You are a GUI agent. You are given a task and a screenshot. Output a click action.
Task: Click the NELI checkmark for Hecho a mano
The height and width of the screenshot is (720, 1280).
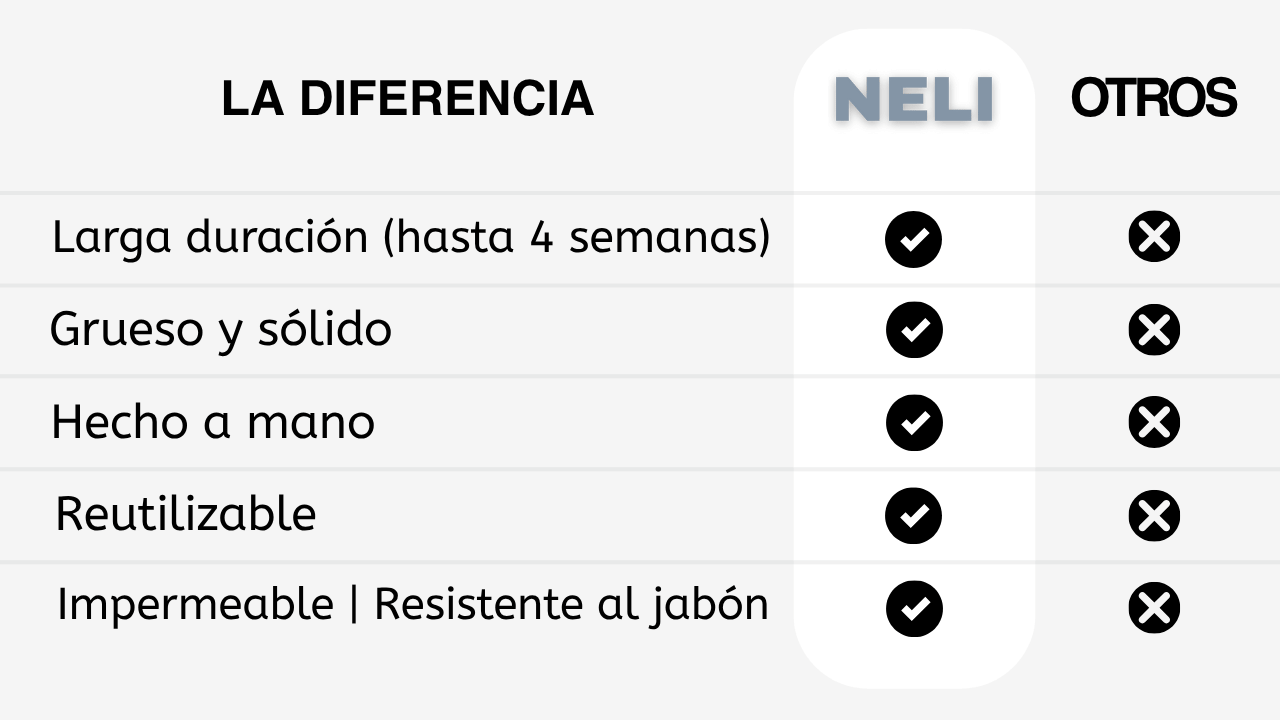(x=913, y=422)
